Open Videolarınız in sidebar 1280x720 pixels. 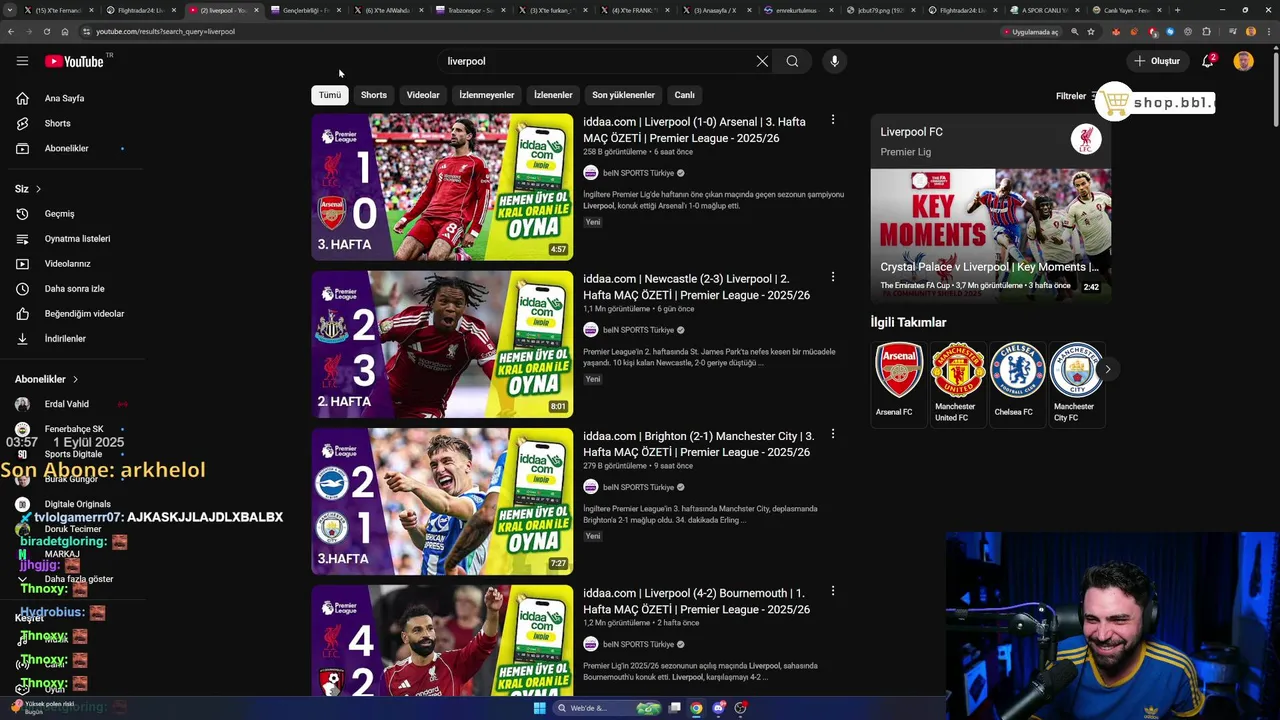point(67,263)
